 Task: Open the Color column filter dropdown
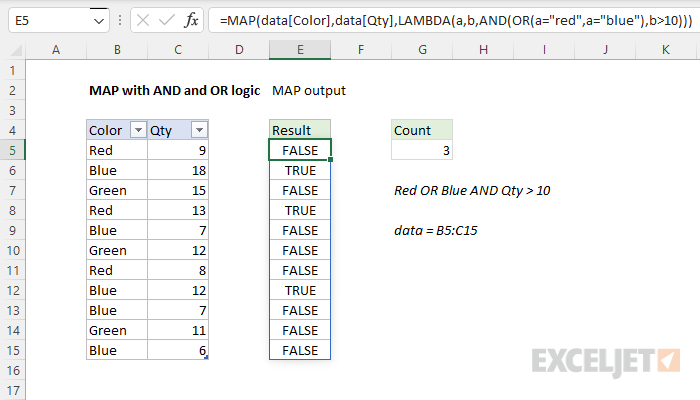click(x=138, y=130)
